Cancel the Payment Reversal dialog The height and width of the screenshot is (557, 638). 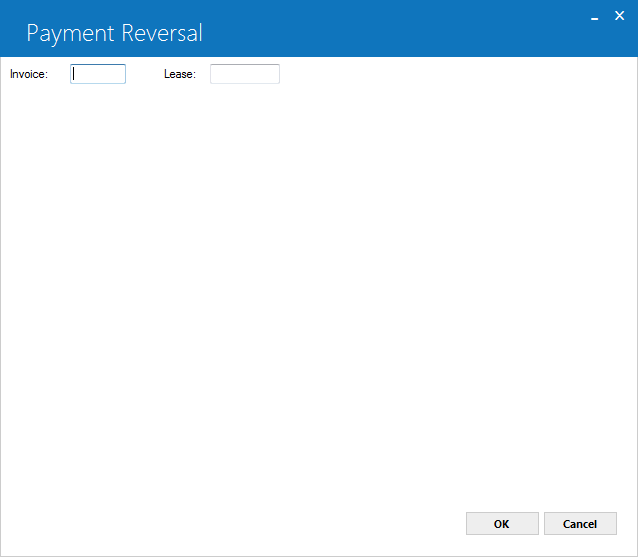click(580, 524)
